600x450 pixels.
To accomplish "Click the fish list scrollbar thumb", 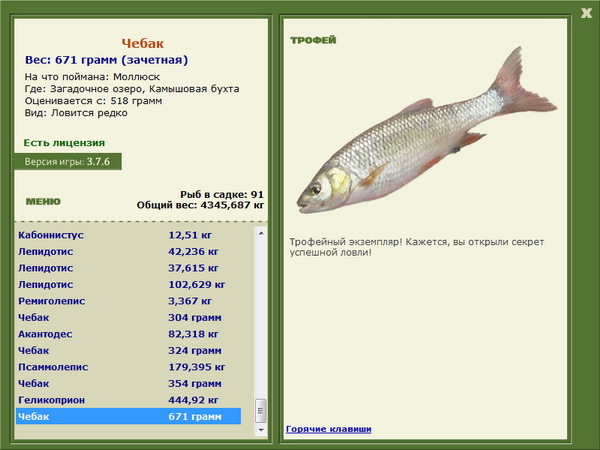I will (x=261, y=411).
